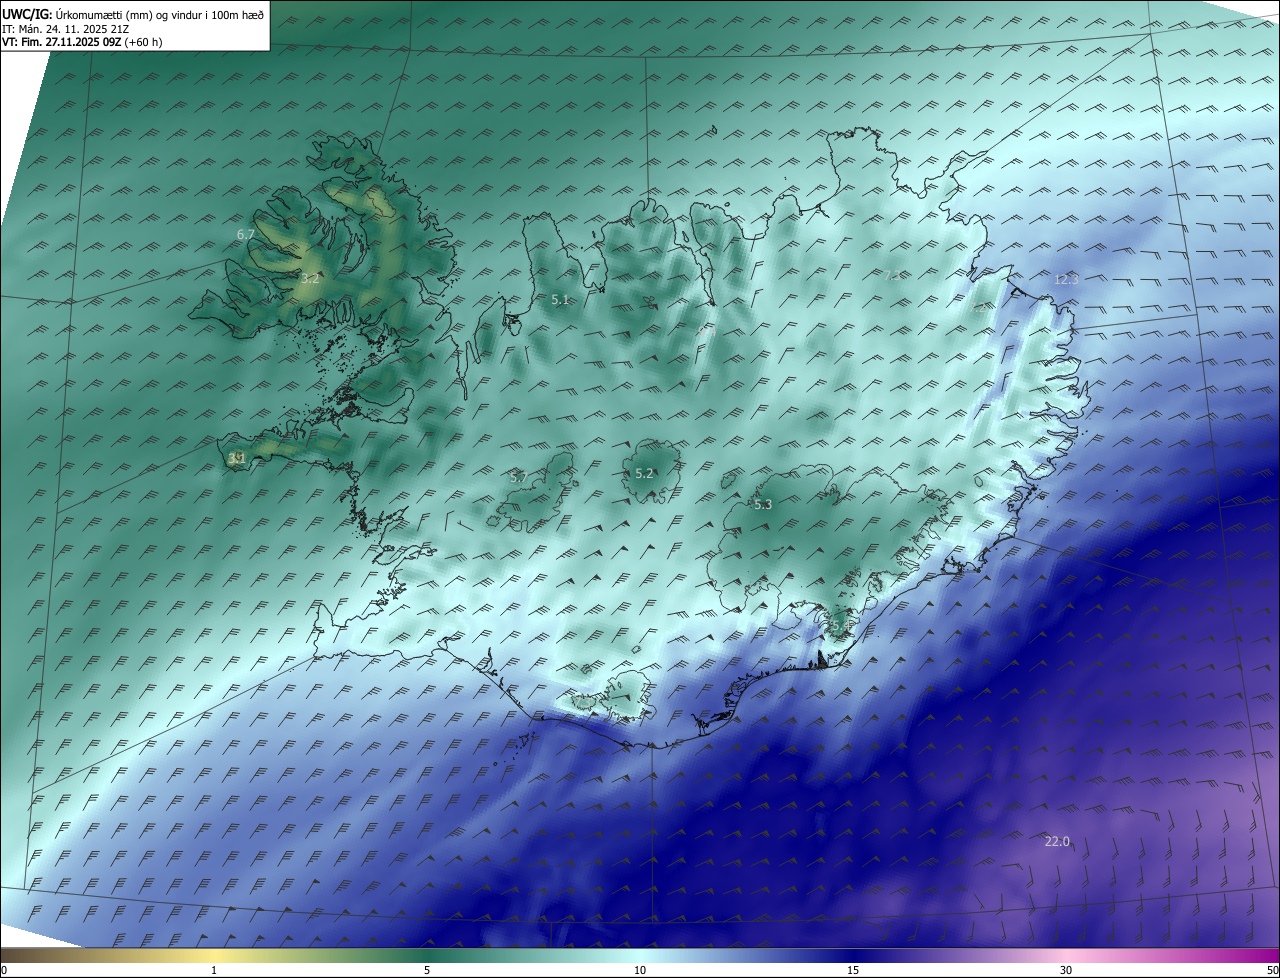Click the 3.1 value on Snæfellsnes peninsula

coord(236,458)
